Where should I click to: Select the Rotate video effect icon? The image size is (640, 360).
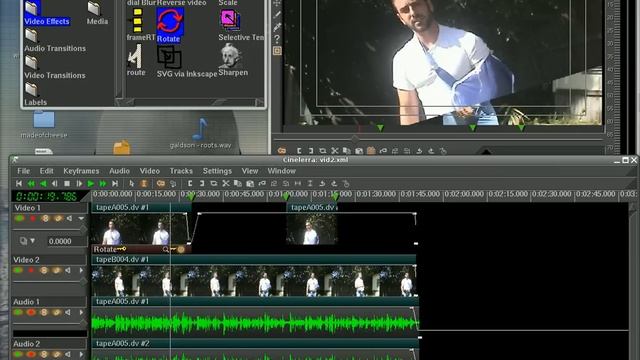pyautogui.click(x=170, y=22)
